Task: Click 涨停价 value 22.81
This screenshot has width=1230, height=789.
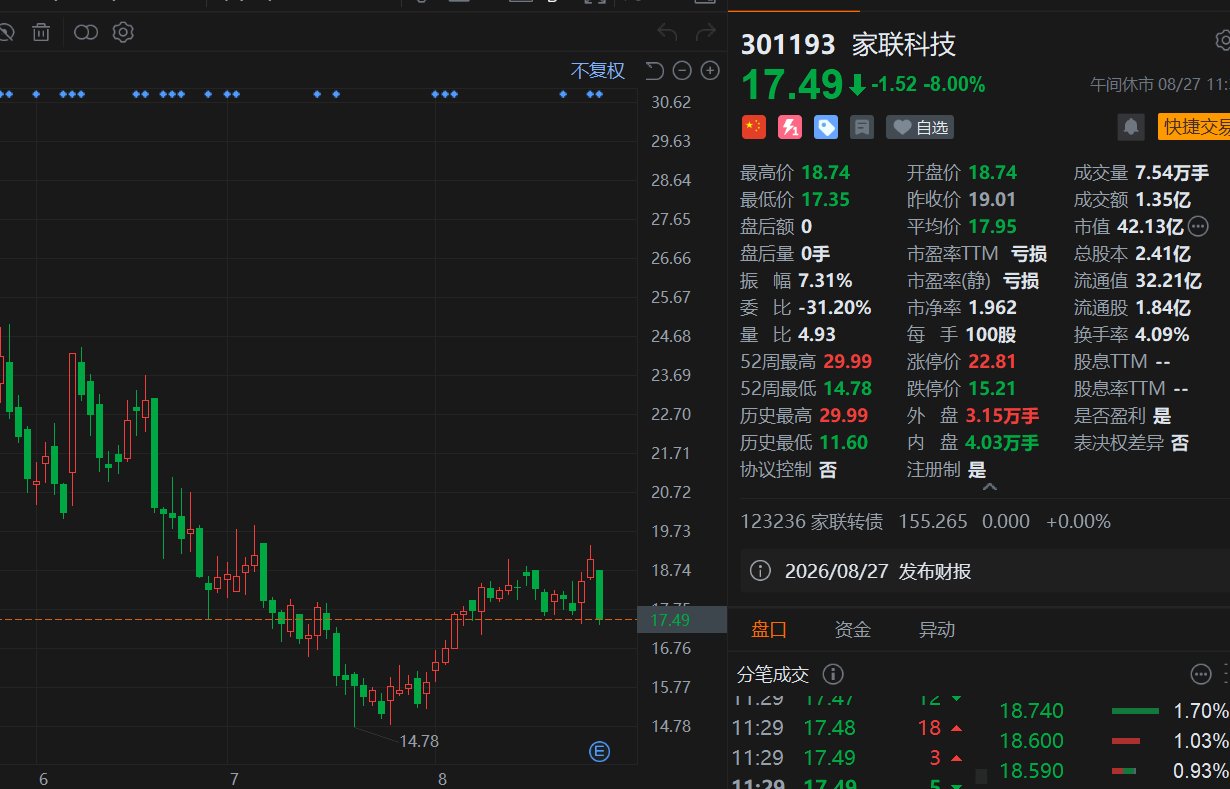Action: pyautogui.click(x=992, y=361)
